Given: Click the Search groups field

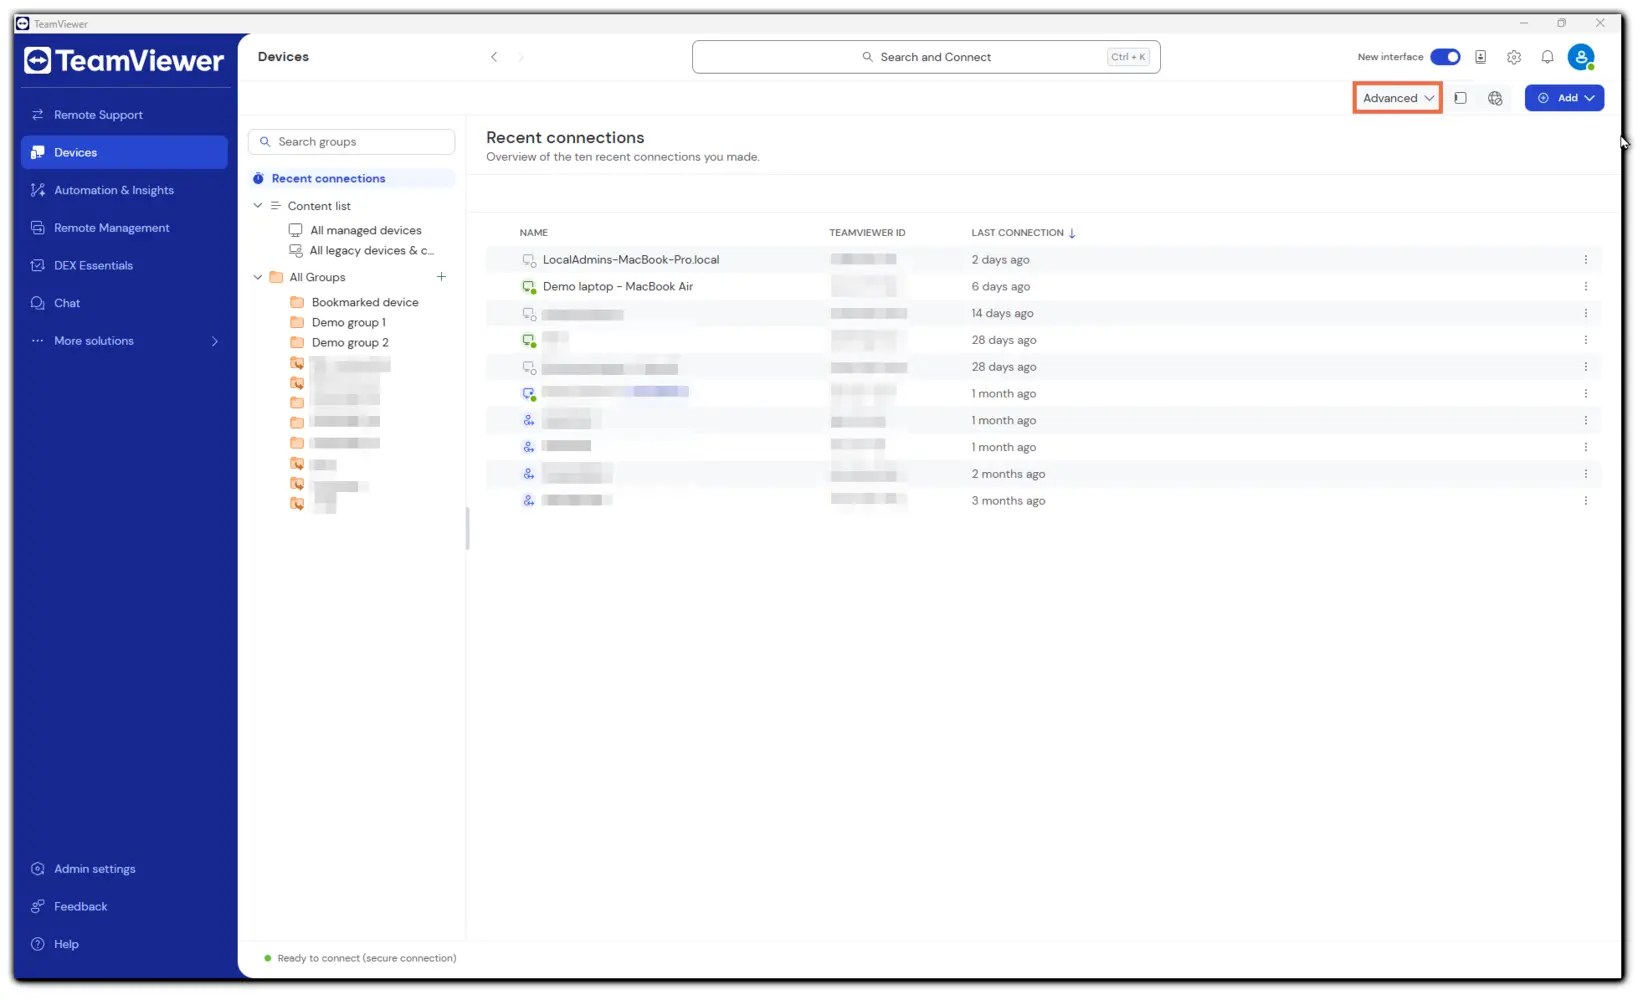Looking at the screenshot, I should click(x=352, y=142).
